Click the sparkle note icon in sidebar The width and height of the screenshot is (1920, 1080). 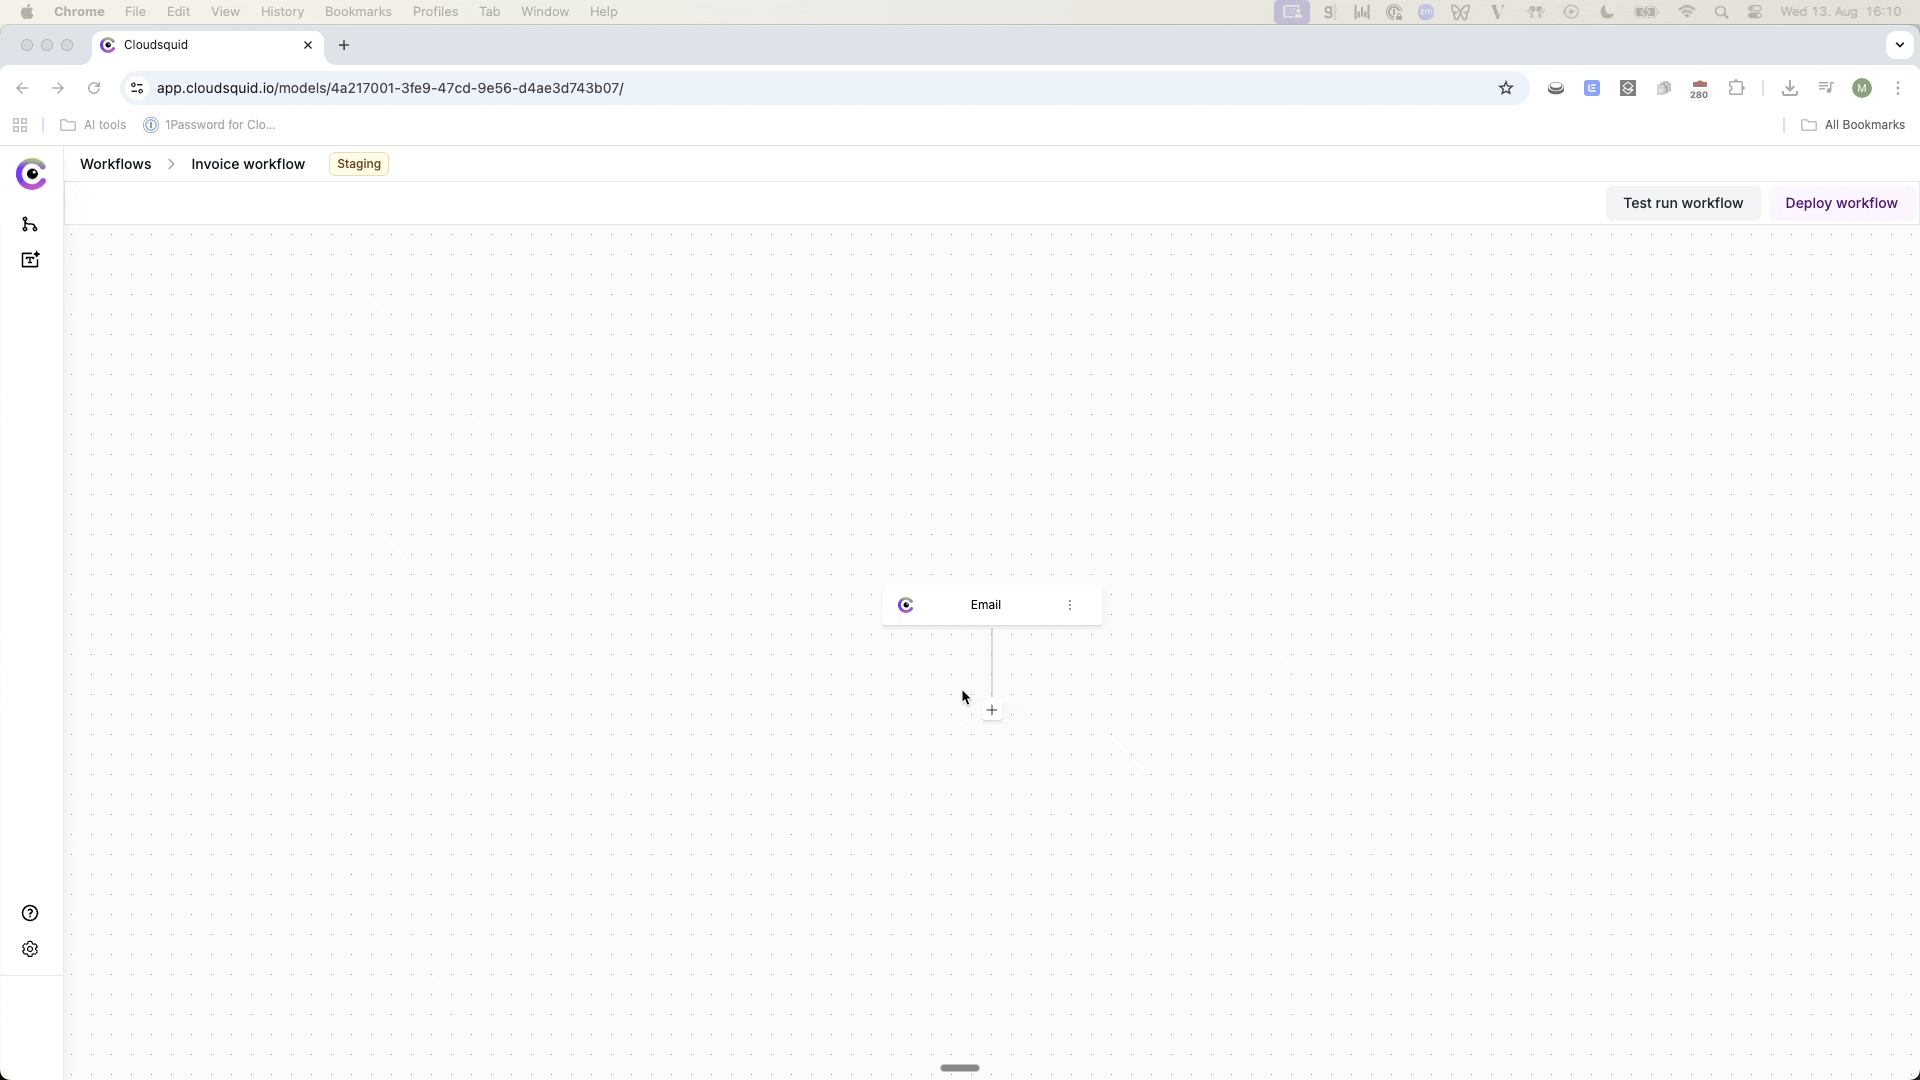click(30, 260)
